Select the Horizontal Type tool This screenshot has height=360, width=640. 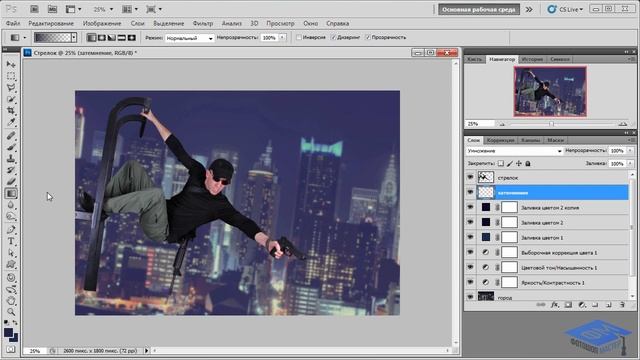point(11,242)
